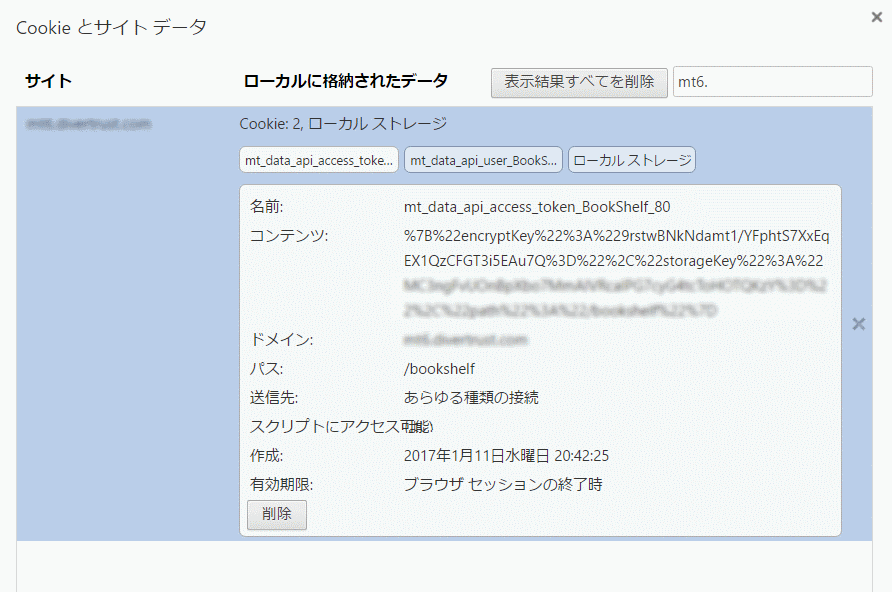Focus the search field containing mt6.

773,82
